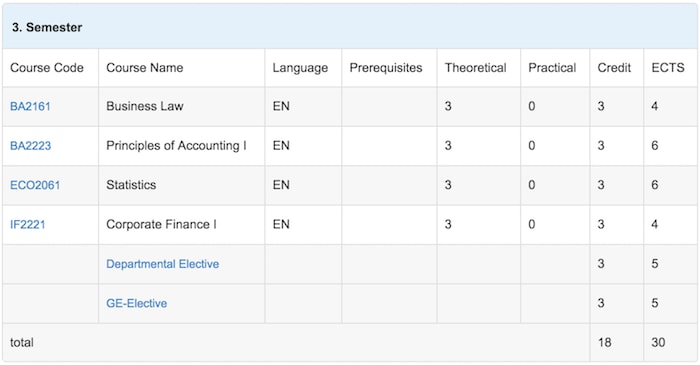Image resolution: width=700 pixels, height=365 pixels.
Task: Click the Practical column header
Action: tap(552, 67)
